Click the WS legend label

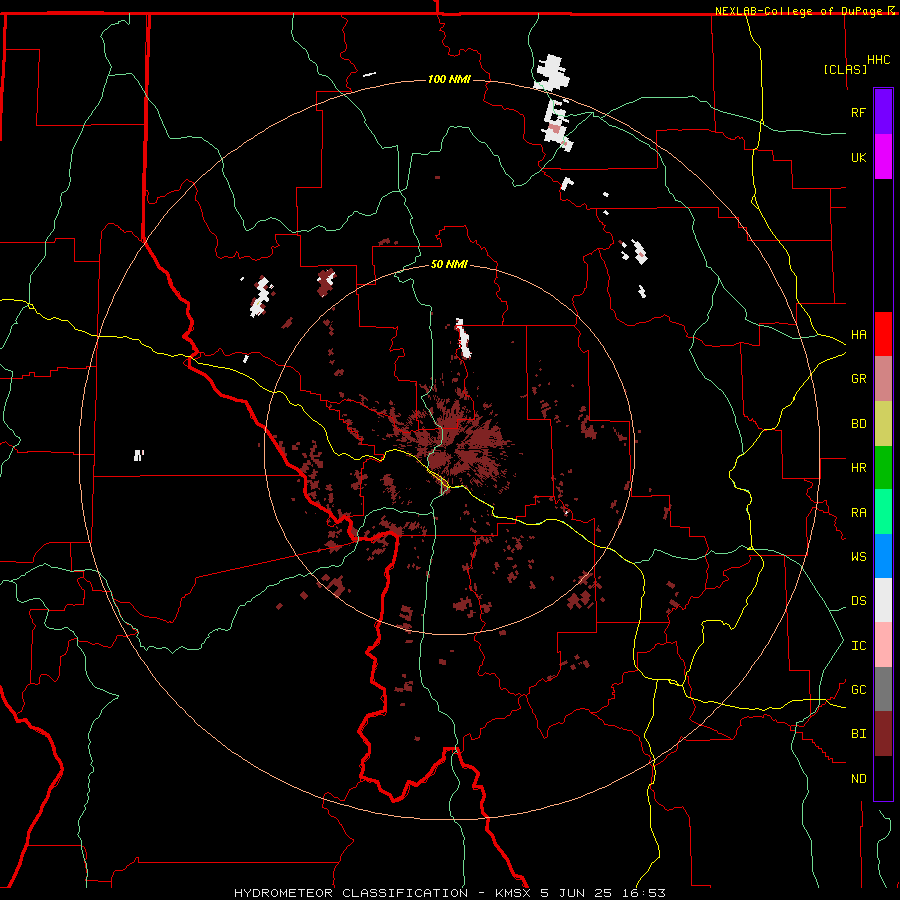click(858, 557)
